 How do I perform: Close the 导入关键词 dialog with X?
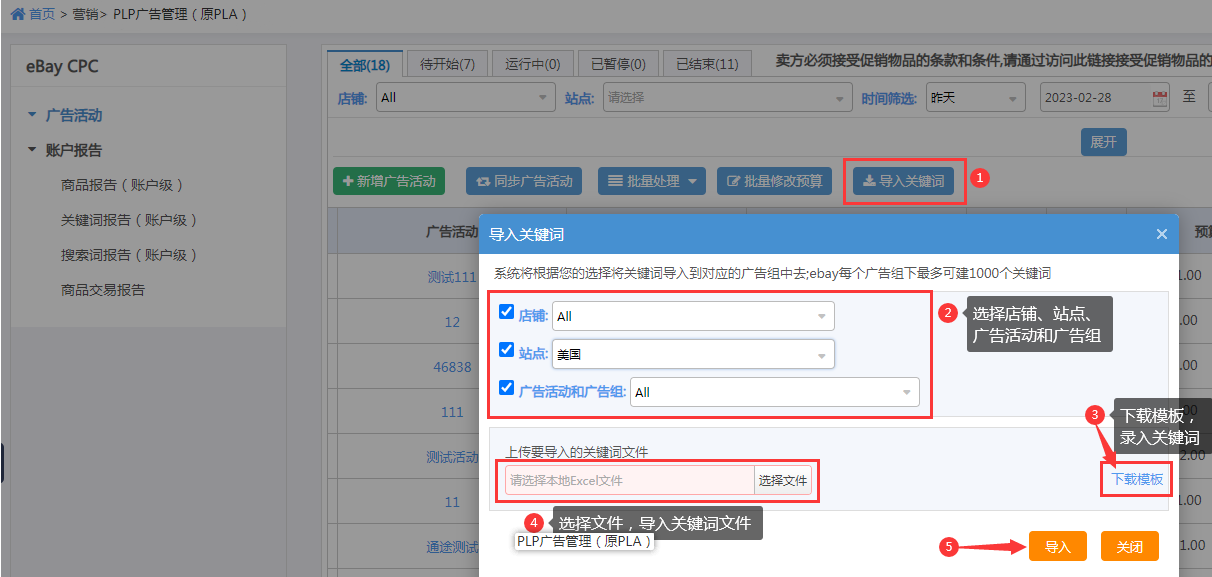click(x=1161, y=234)
